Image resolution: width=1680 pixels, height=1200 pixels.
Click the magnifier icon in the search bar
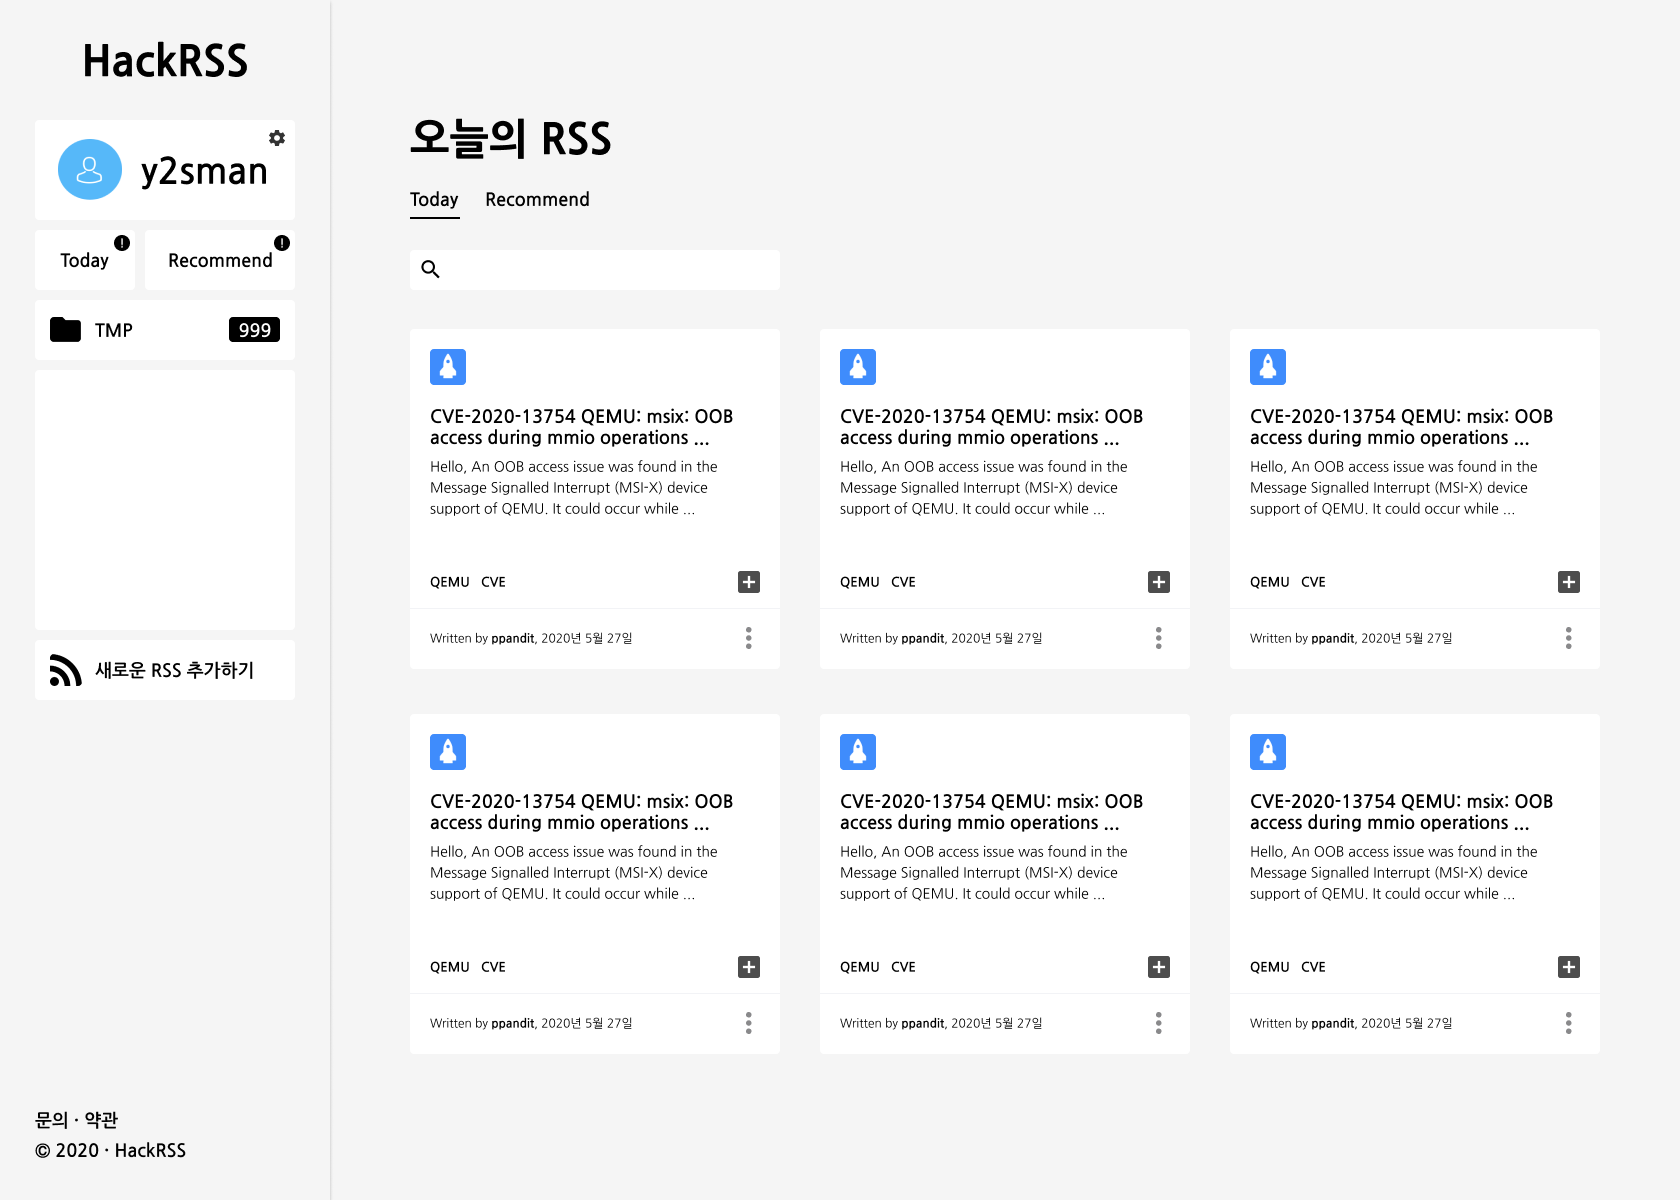point(431,269)
